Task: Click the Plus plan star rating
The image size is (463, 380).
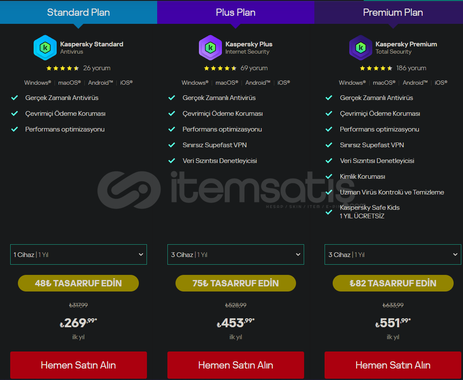Action: coord(220,68)
